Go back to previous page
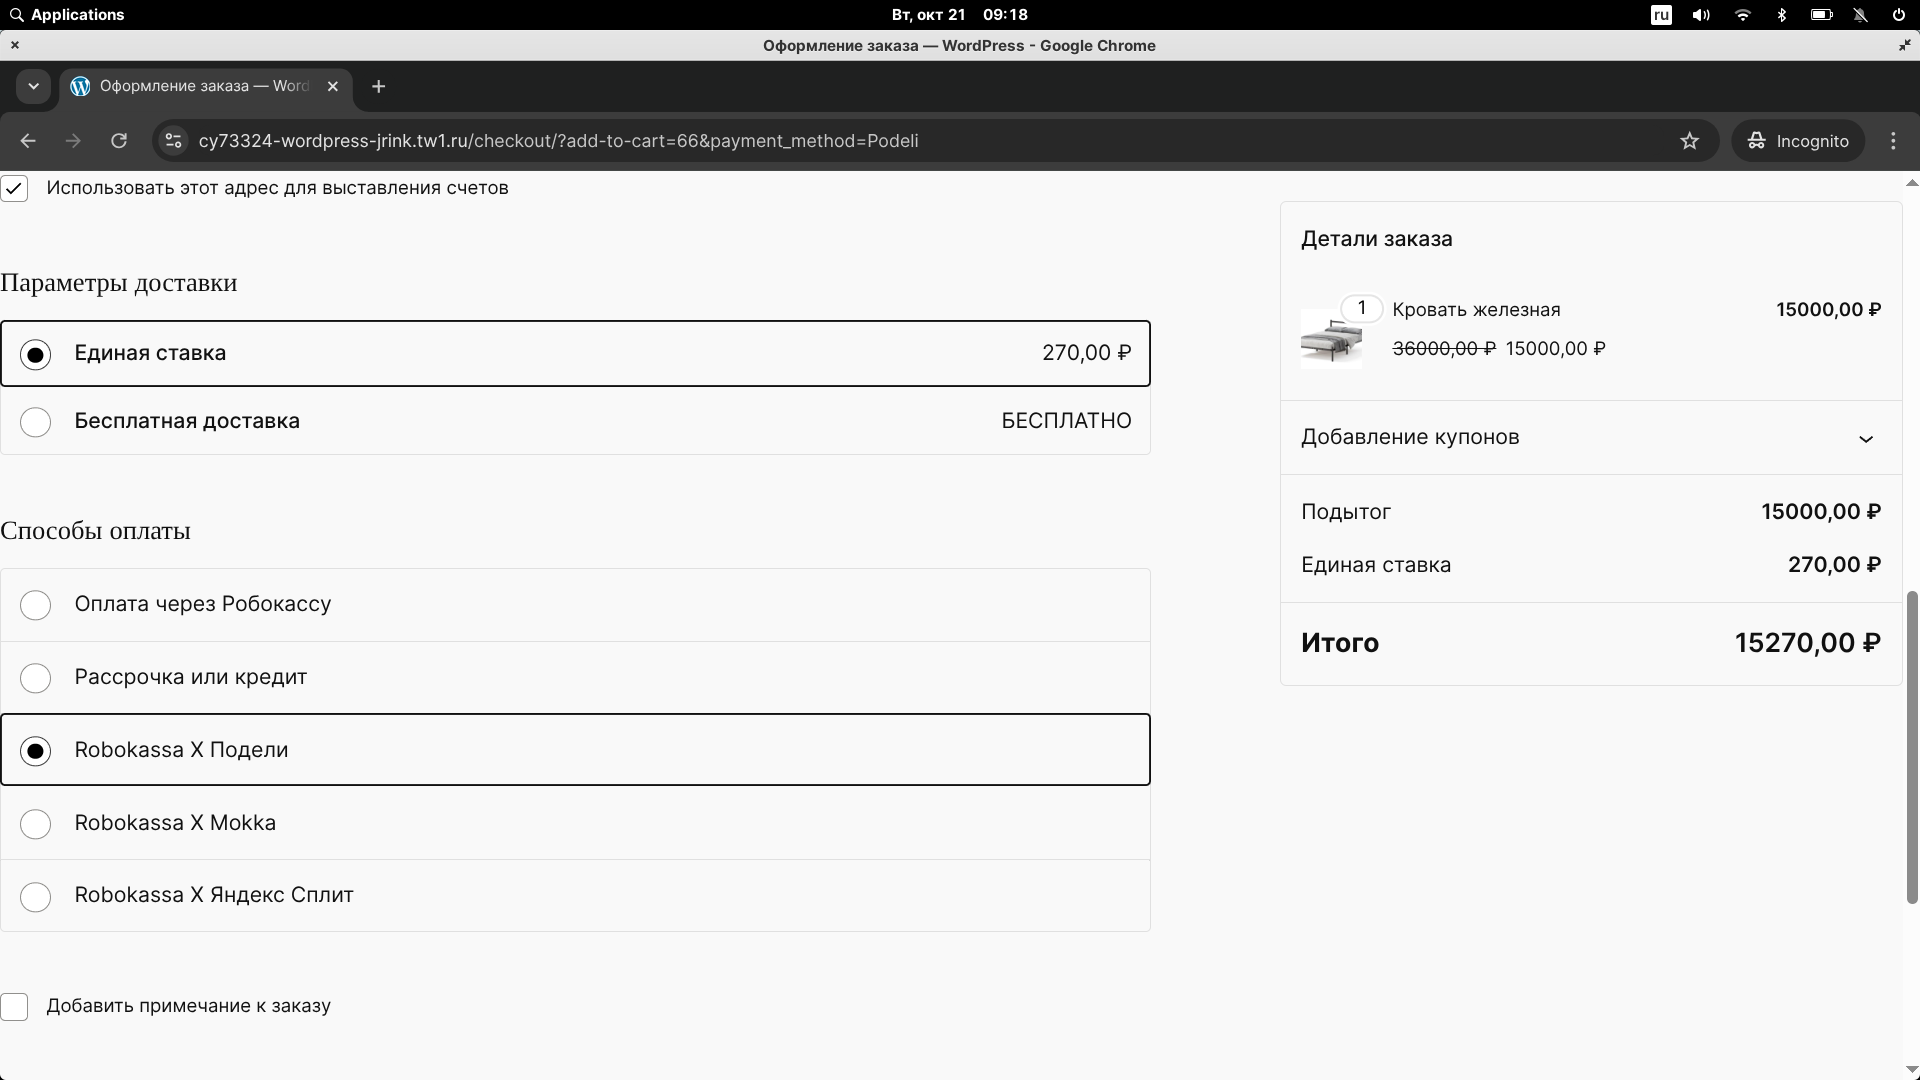 [x=28, y=141]
